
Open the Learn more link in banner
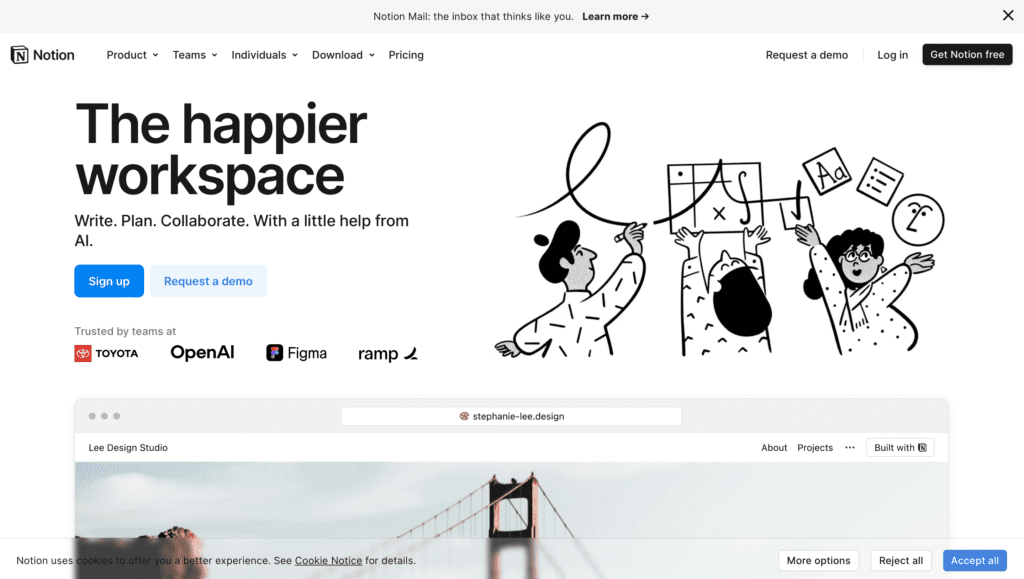pos(615,16)
